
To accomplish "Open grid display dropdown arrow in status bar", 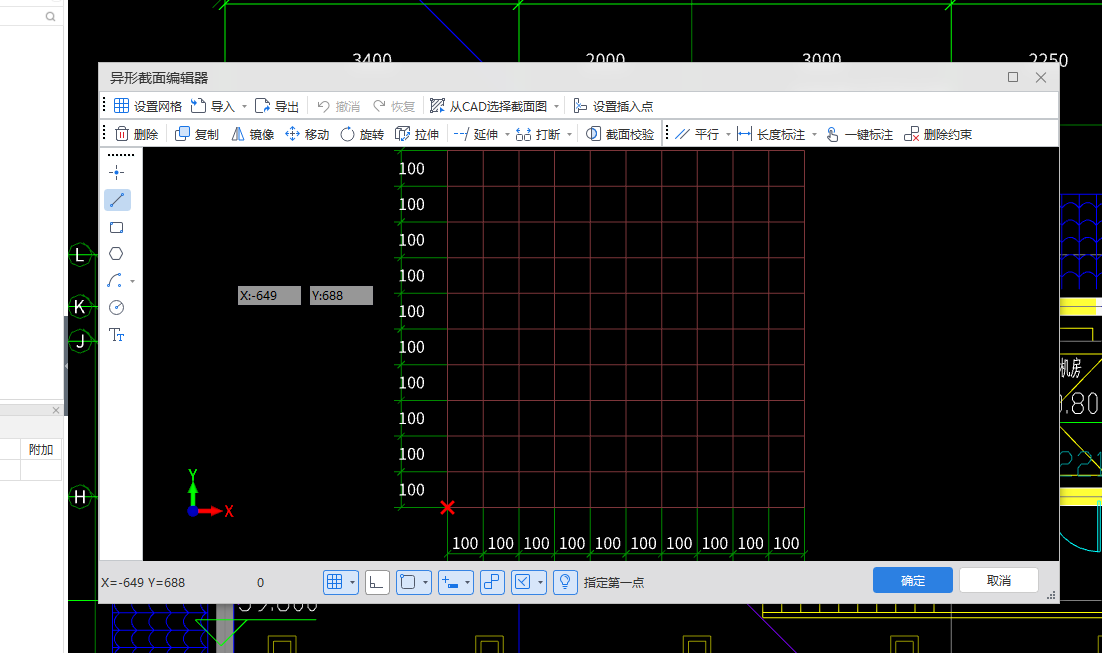I will coord(352,582).
